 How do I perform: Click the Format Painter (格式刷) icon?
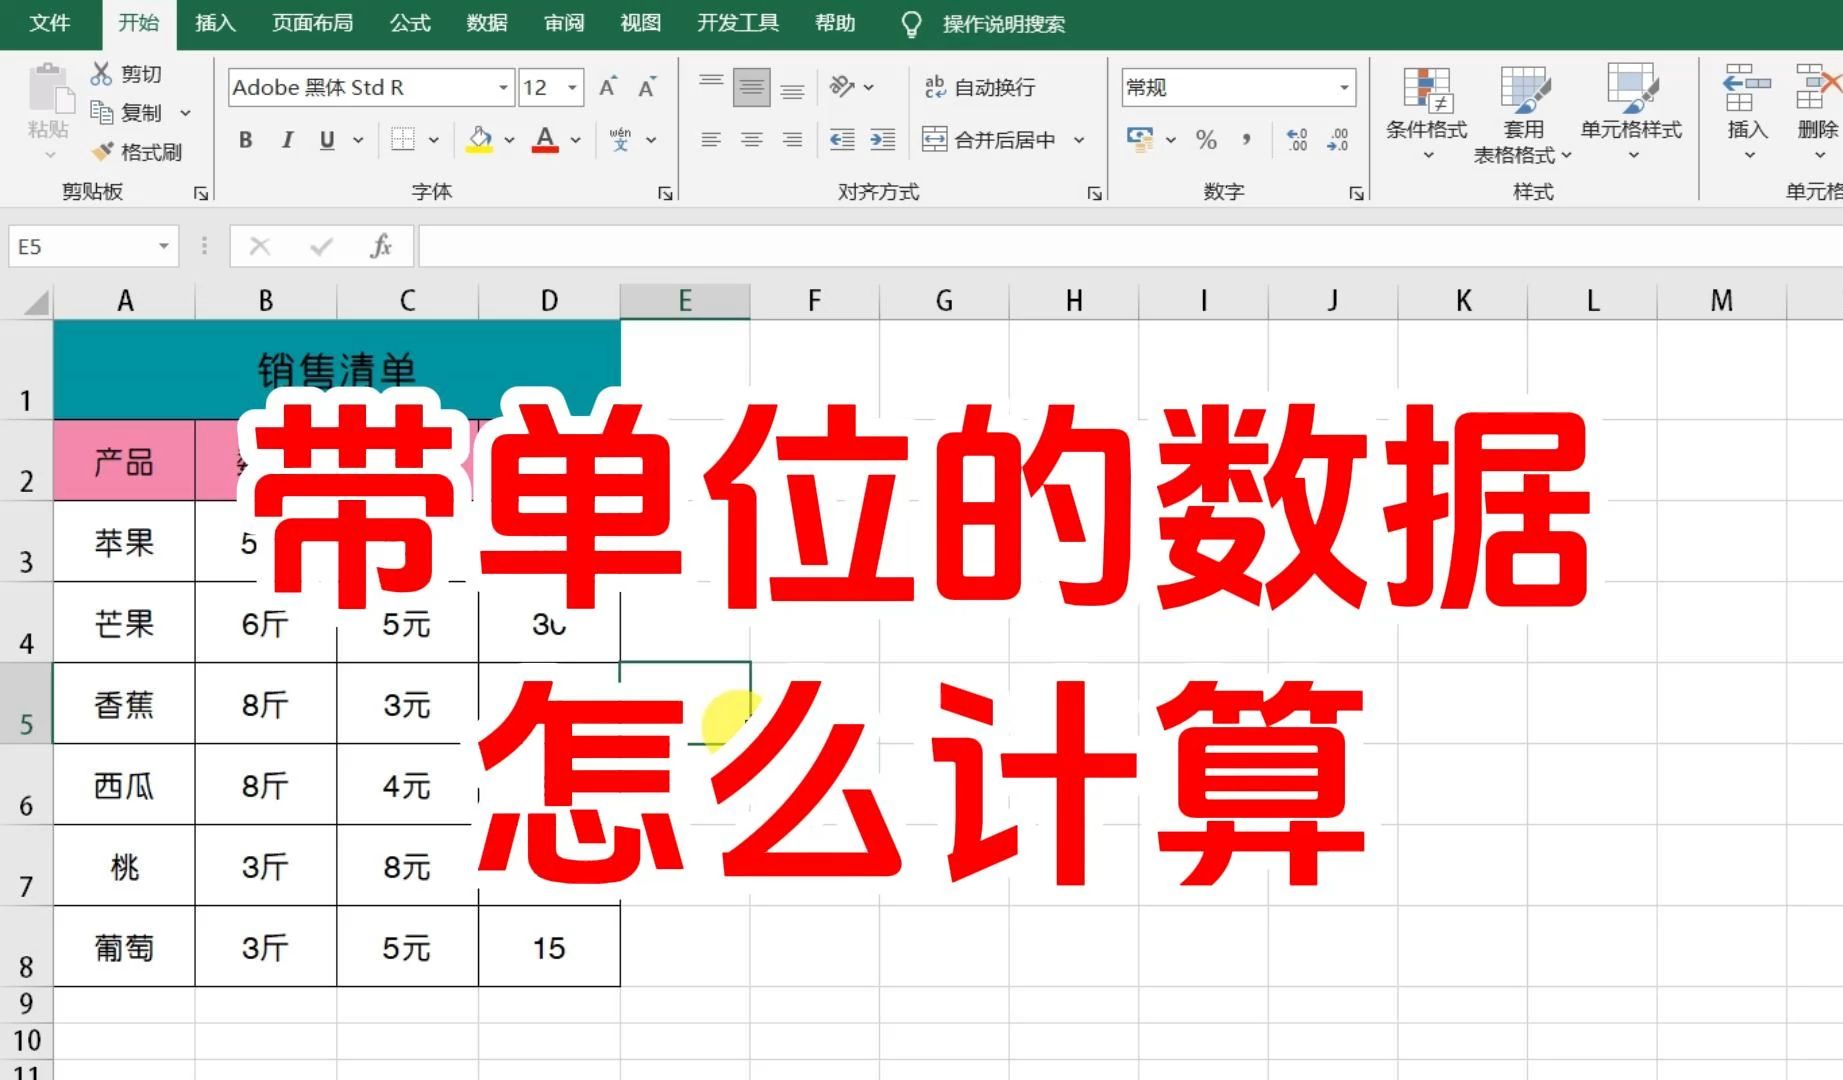coord(102,152)
